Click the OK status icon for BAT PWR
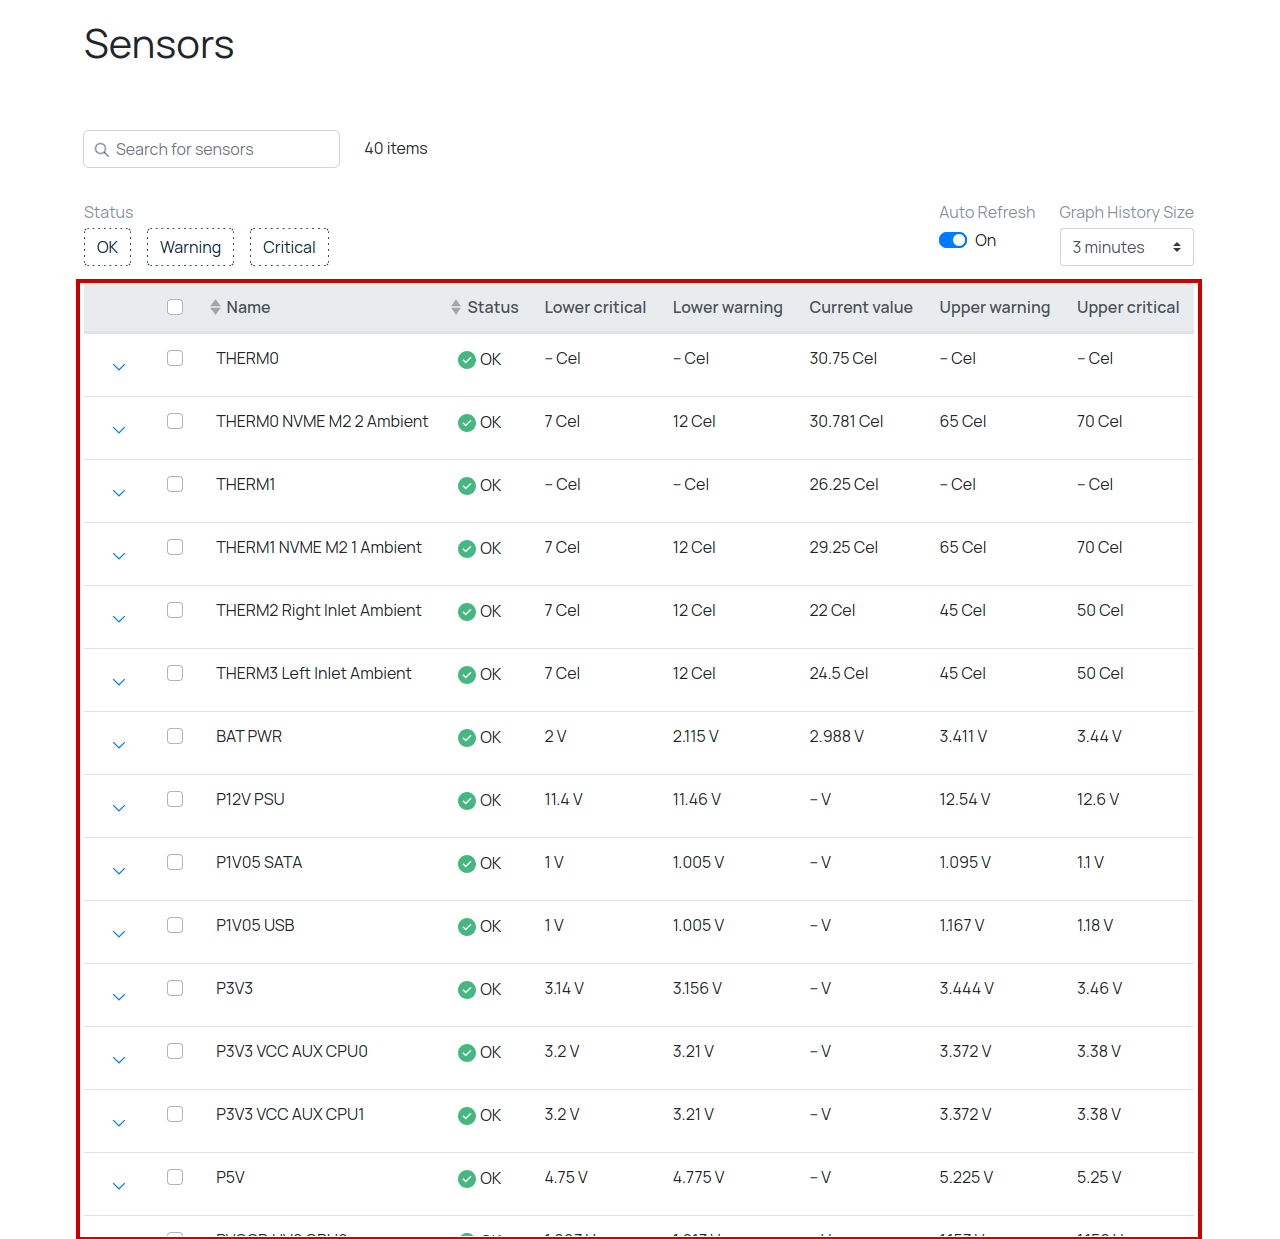1280x1239 pixels. 466,738
